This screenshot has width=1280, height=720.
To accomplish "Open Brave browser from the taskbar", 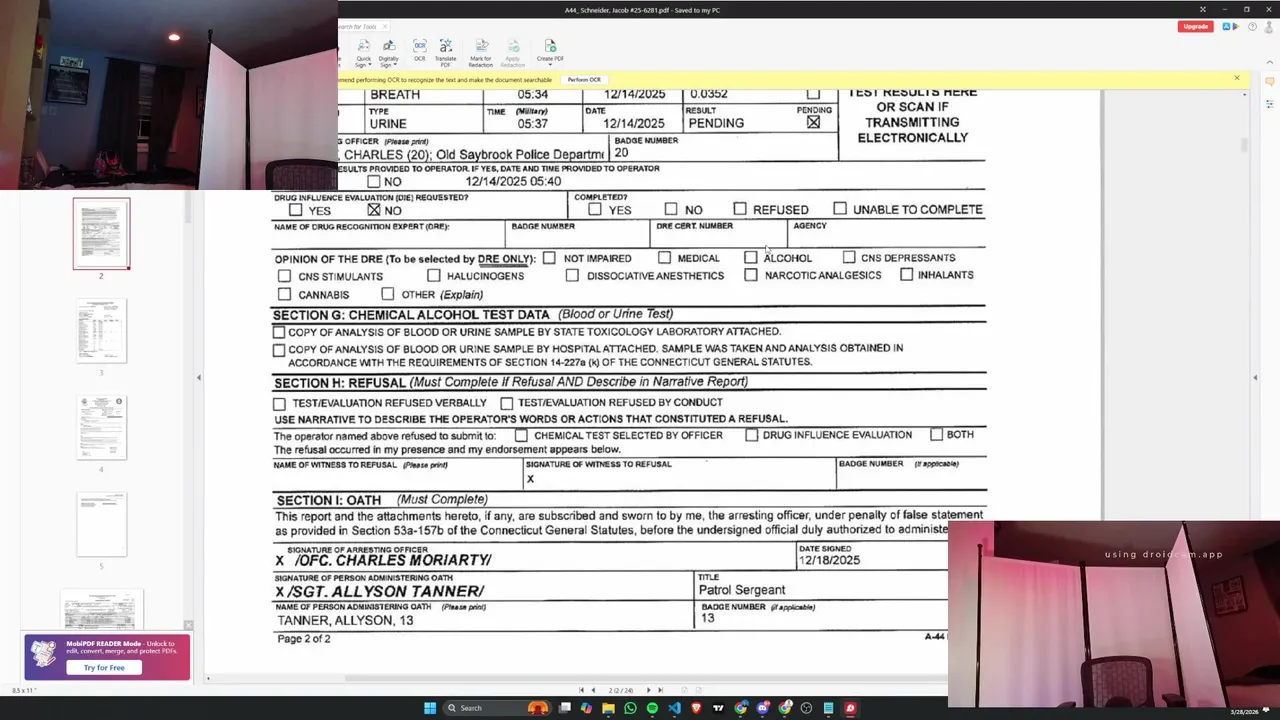I will 696,708.
